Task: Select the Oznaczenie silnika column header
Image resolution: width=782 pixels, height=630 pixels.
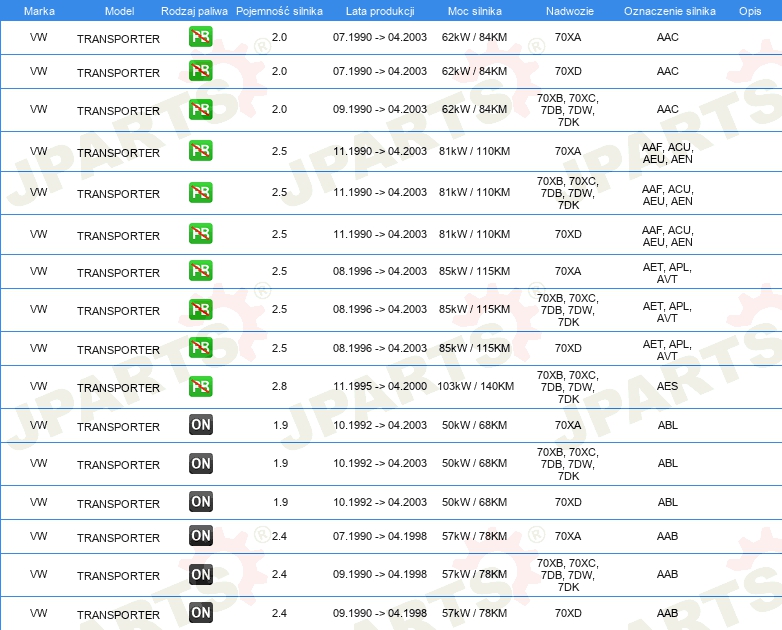Action: pos(669,11)
